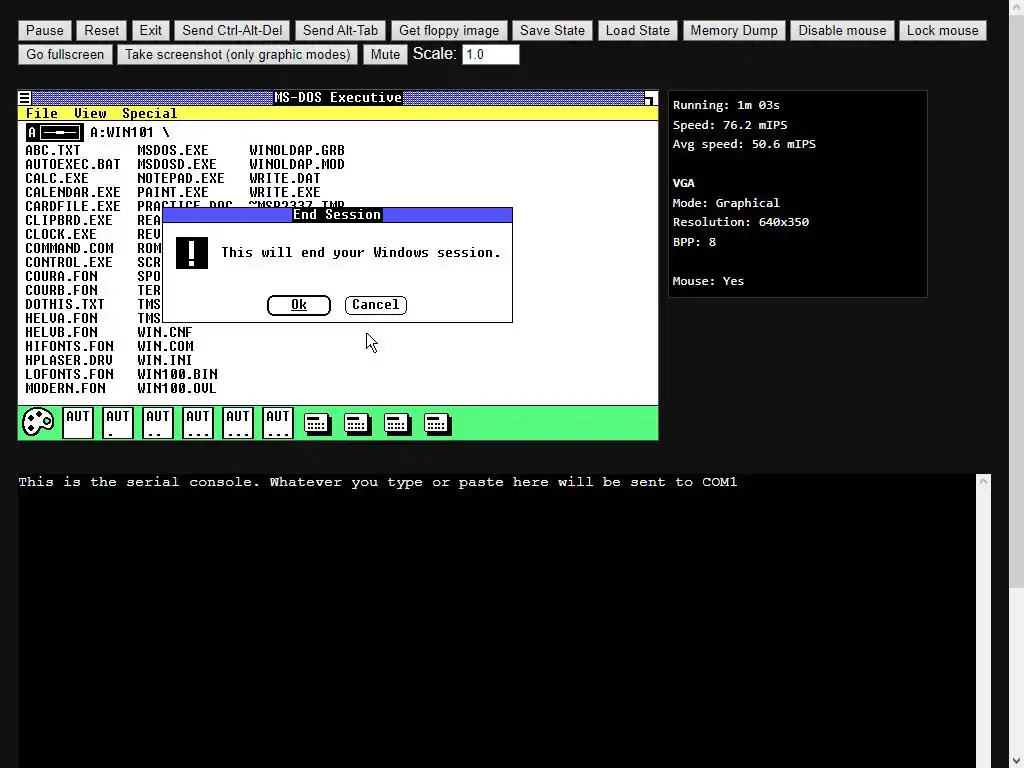The width and height of the screenshot is (1024, 768).
Task: Select WINOLDAP.GRB file
Action: [x=297, y=150]
